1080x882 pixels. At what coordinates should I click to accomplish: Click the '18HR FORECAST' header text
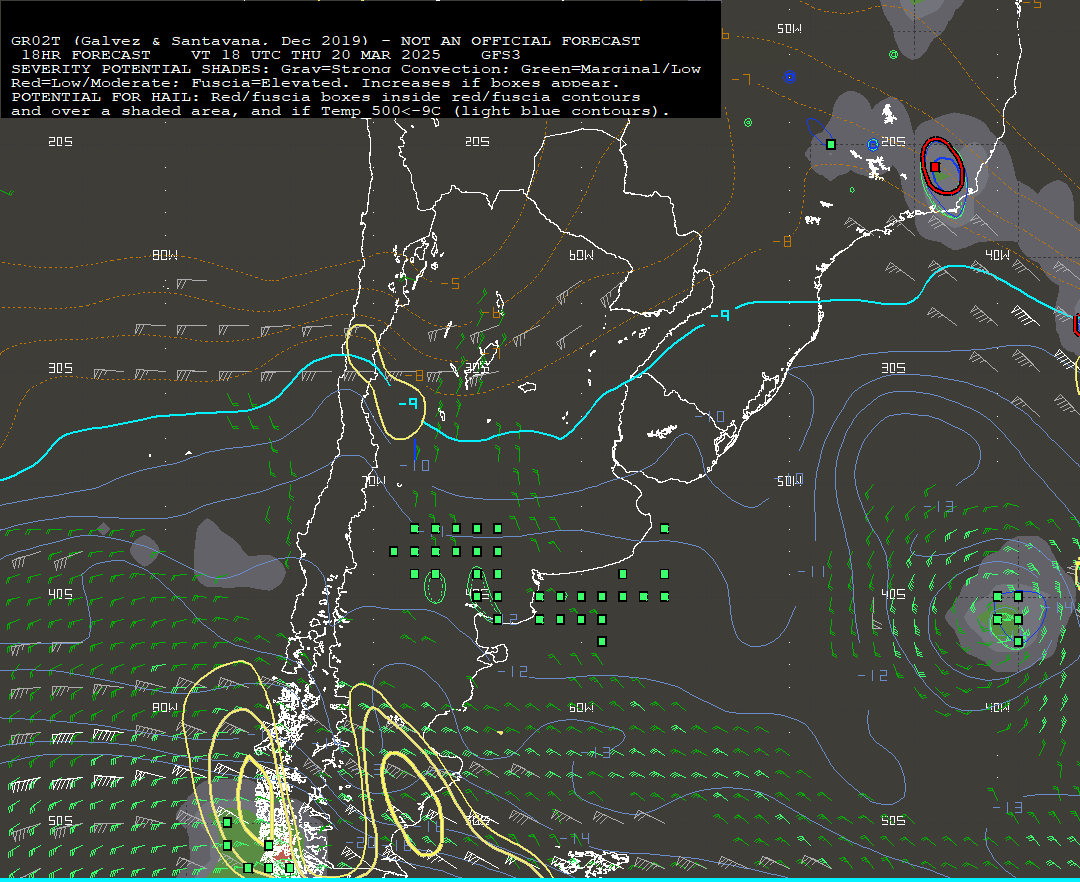coord(85,54)
